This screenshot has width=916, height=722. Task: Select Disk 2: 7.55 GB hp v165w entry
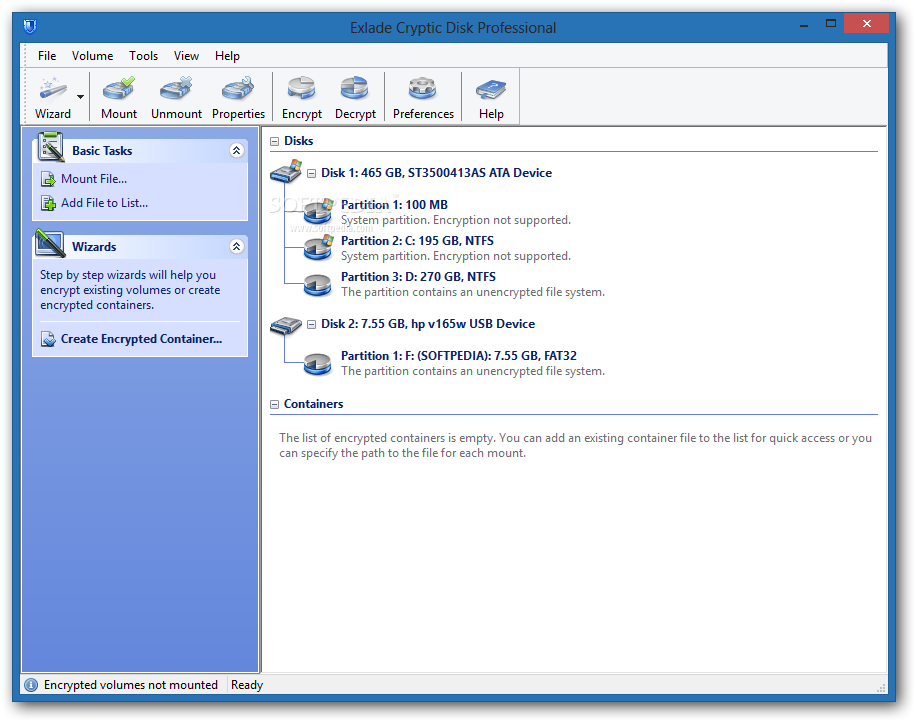pos(428,324)
